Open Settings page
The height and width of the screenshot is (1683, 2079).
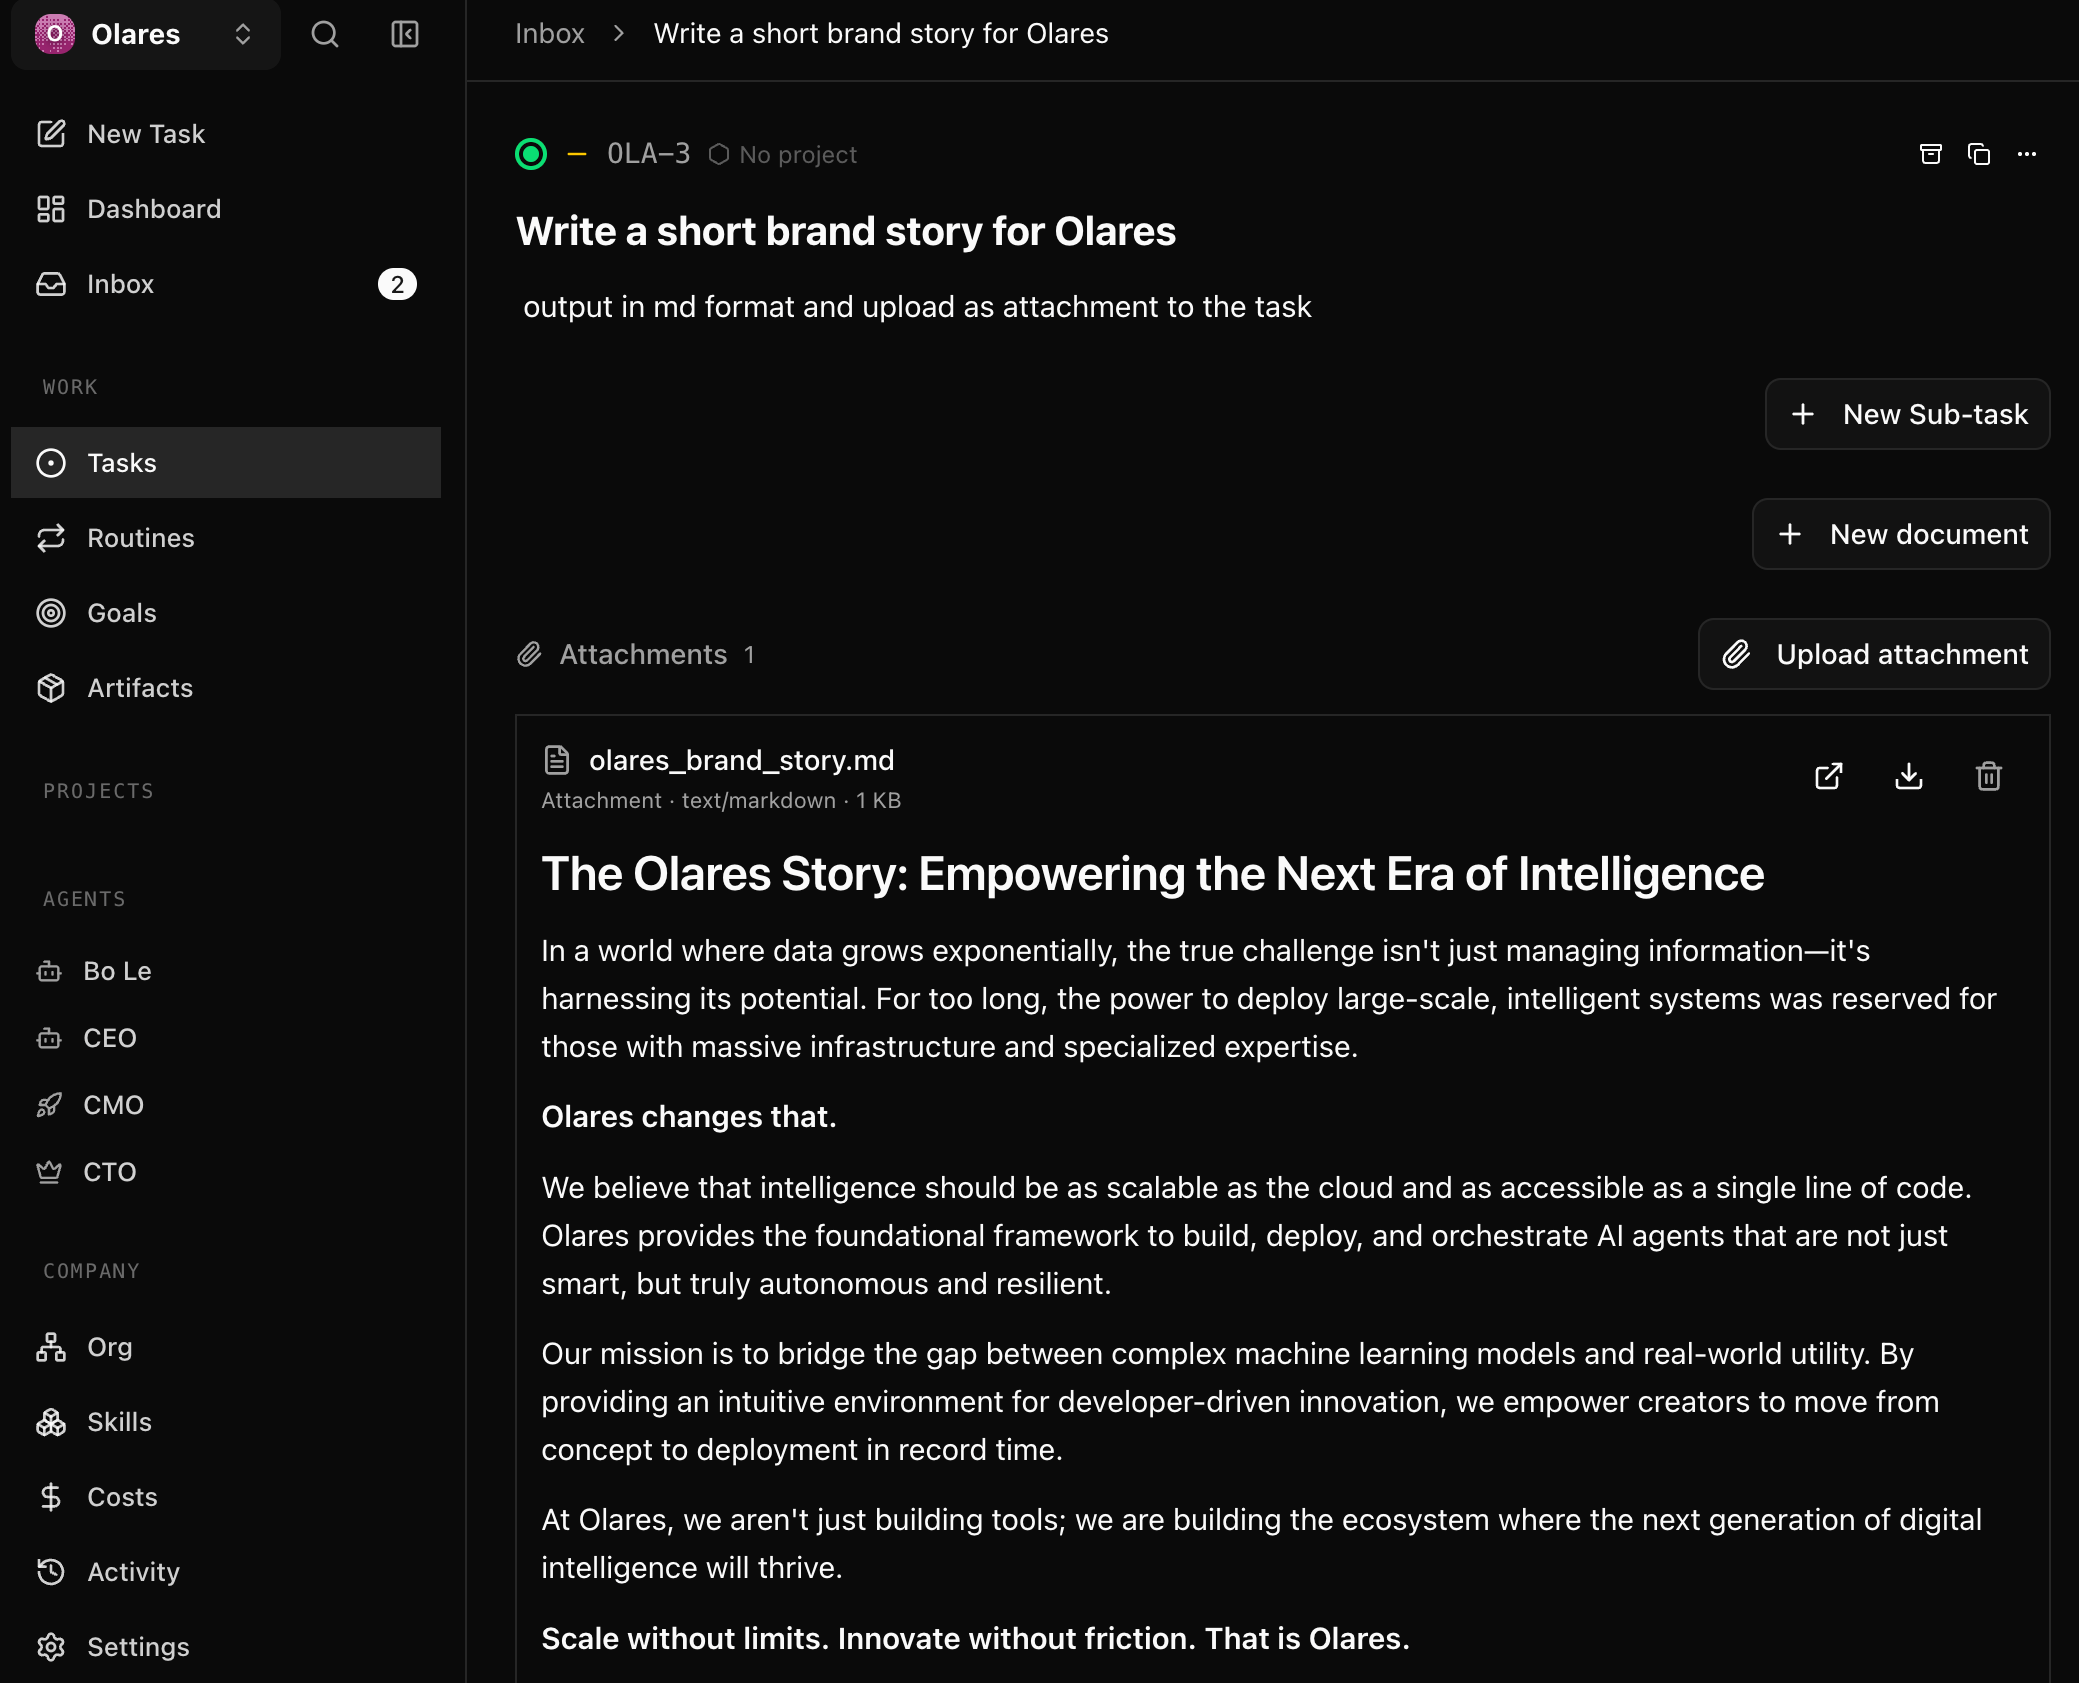pos(226,1647)
